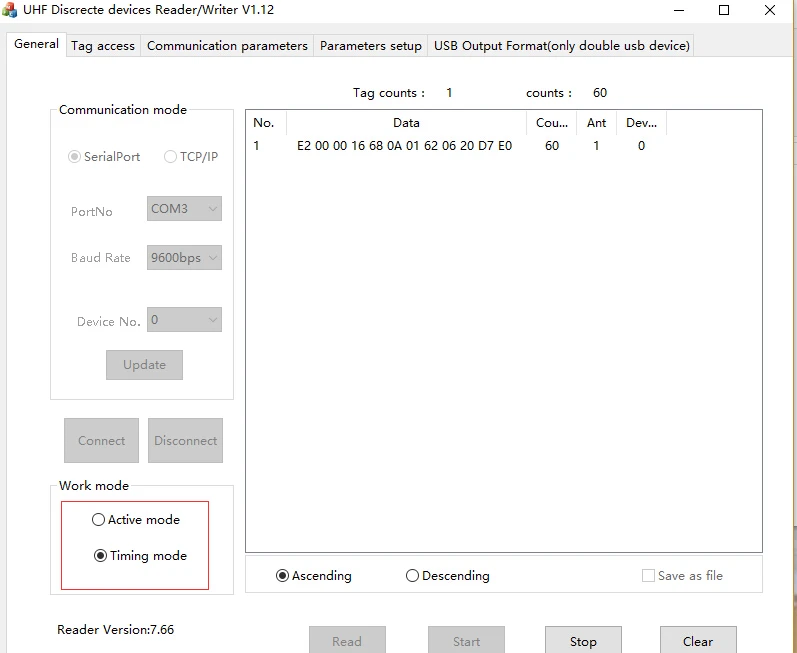Select Active mode work mode

click(x=136, y=519)
